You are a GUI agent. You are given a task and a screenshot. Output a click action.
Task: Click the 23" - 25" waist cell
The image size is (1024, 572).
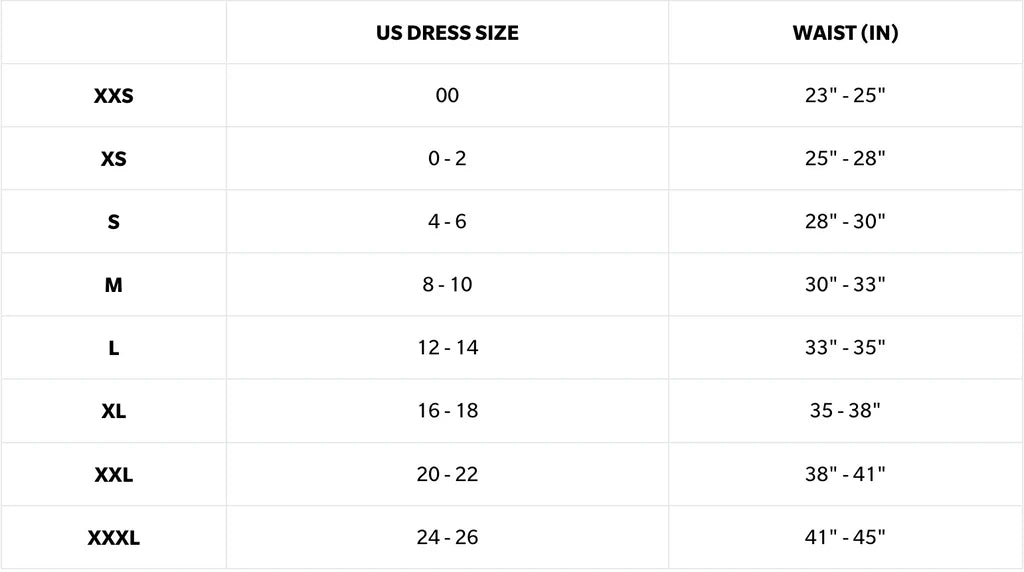[x=845, y=95]
